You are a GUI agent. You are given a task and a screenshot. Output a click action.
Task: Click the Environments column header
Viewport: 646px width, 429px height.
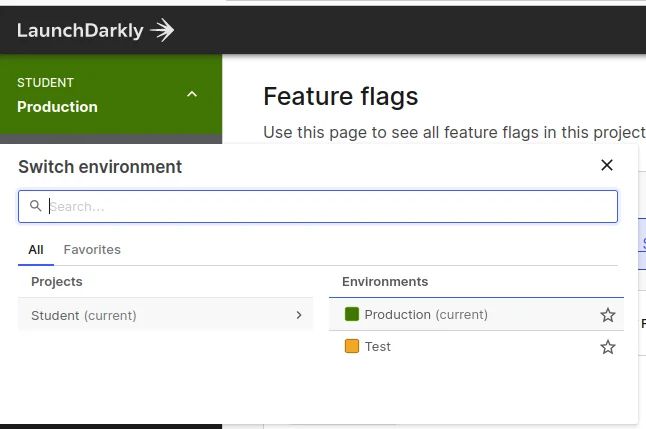[385, 282]
